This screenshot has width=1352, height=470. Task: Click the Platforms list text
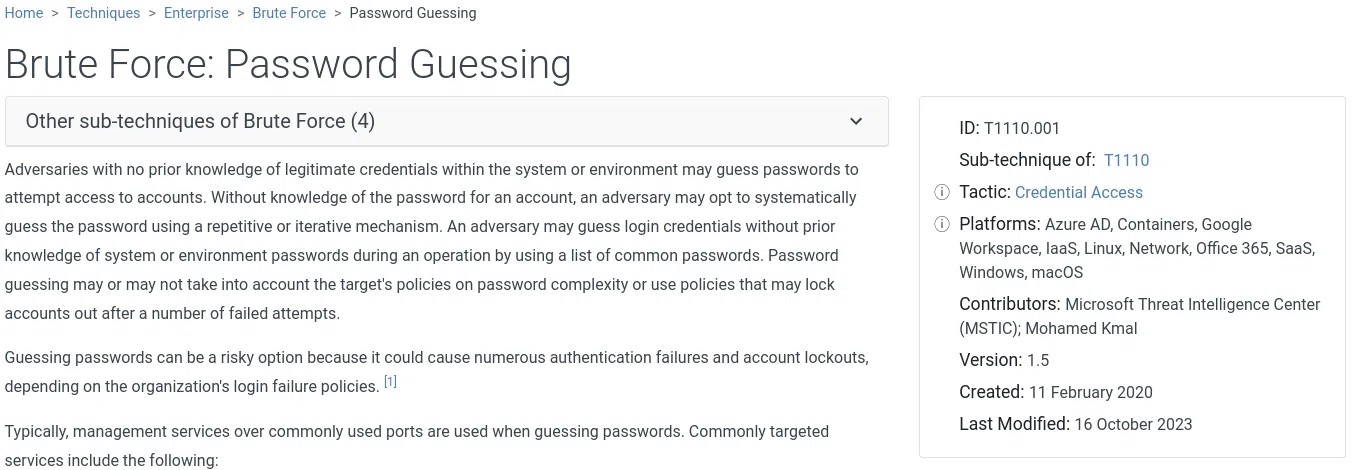(x=1137, y=248)
